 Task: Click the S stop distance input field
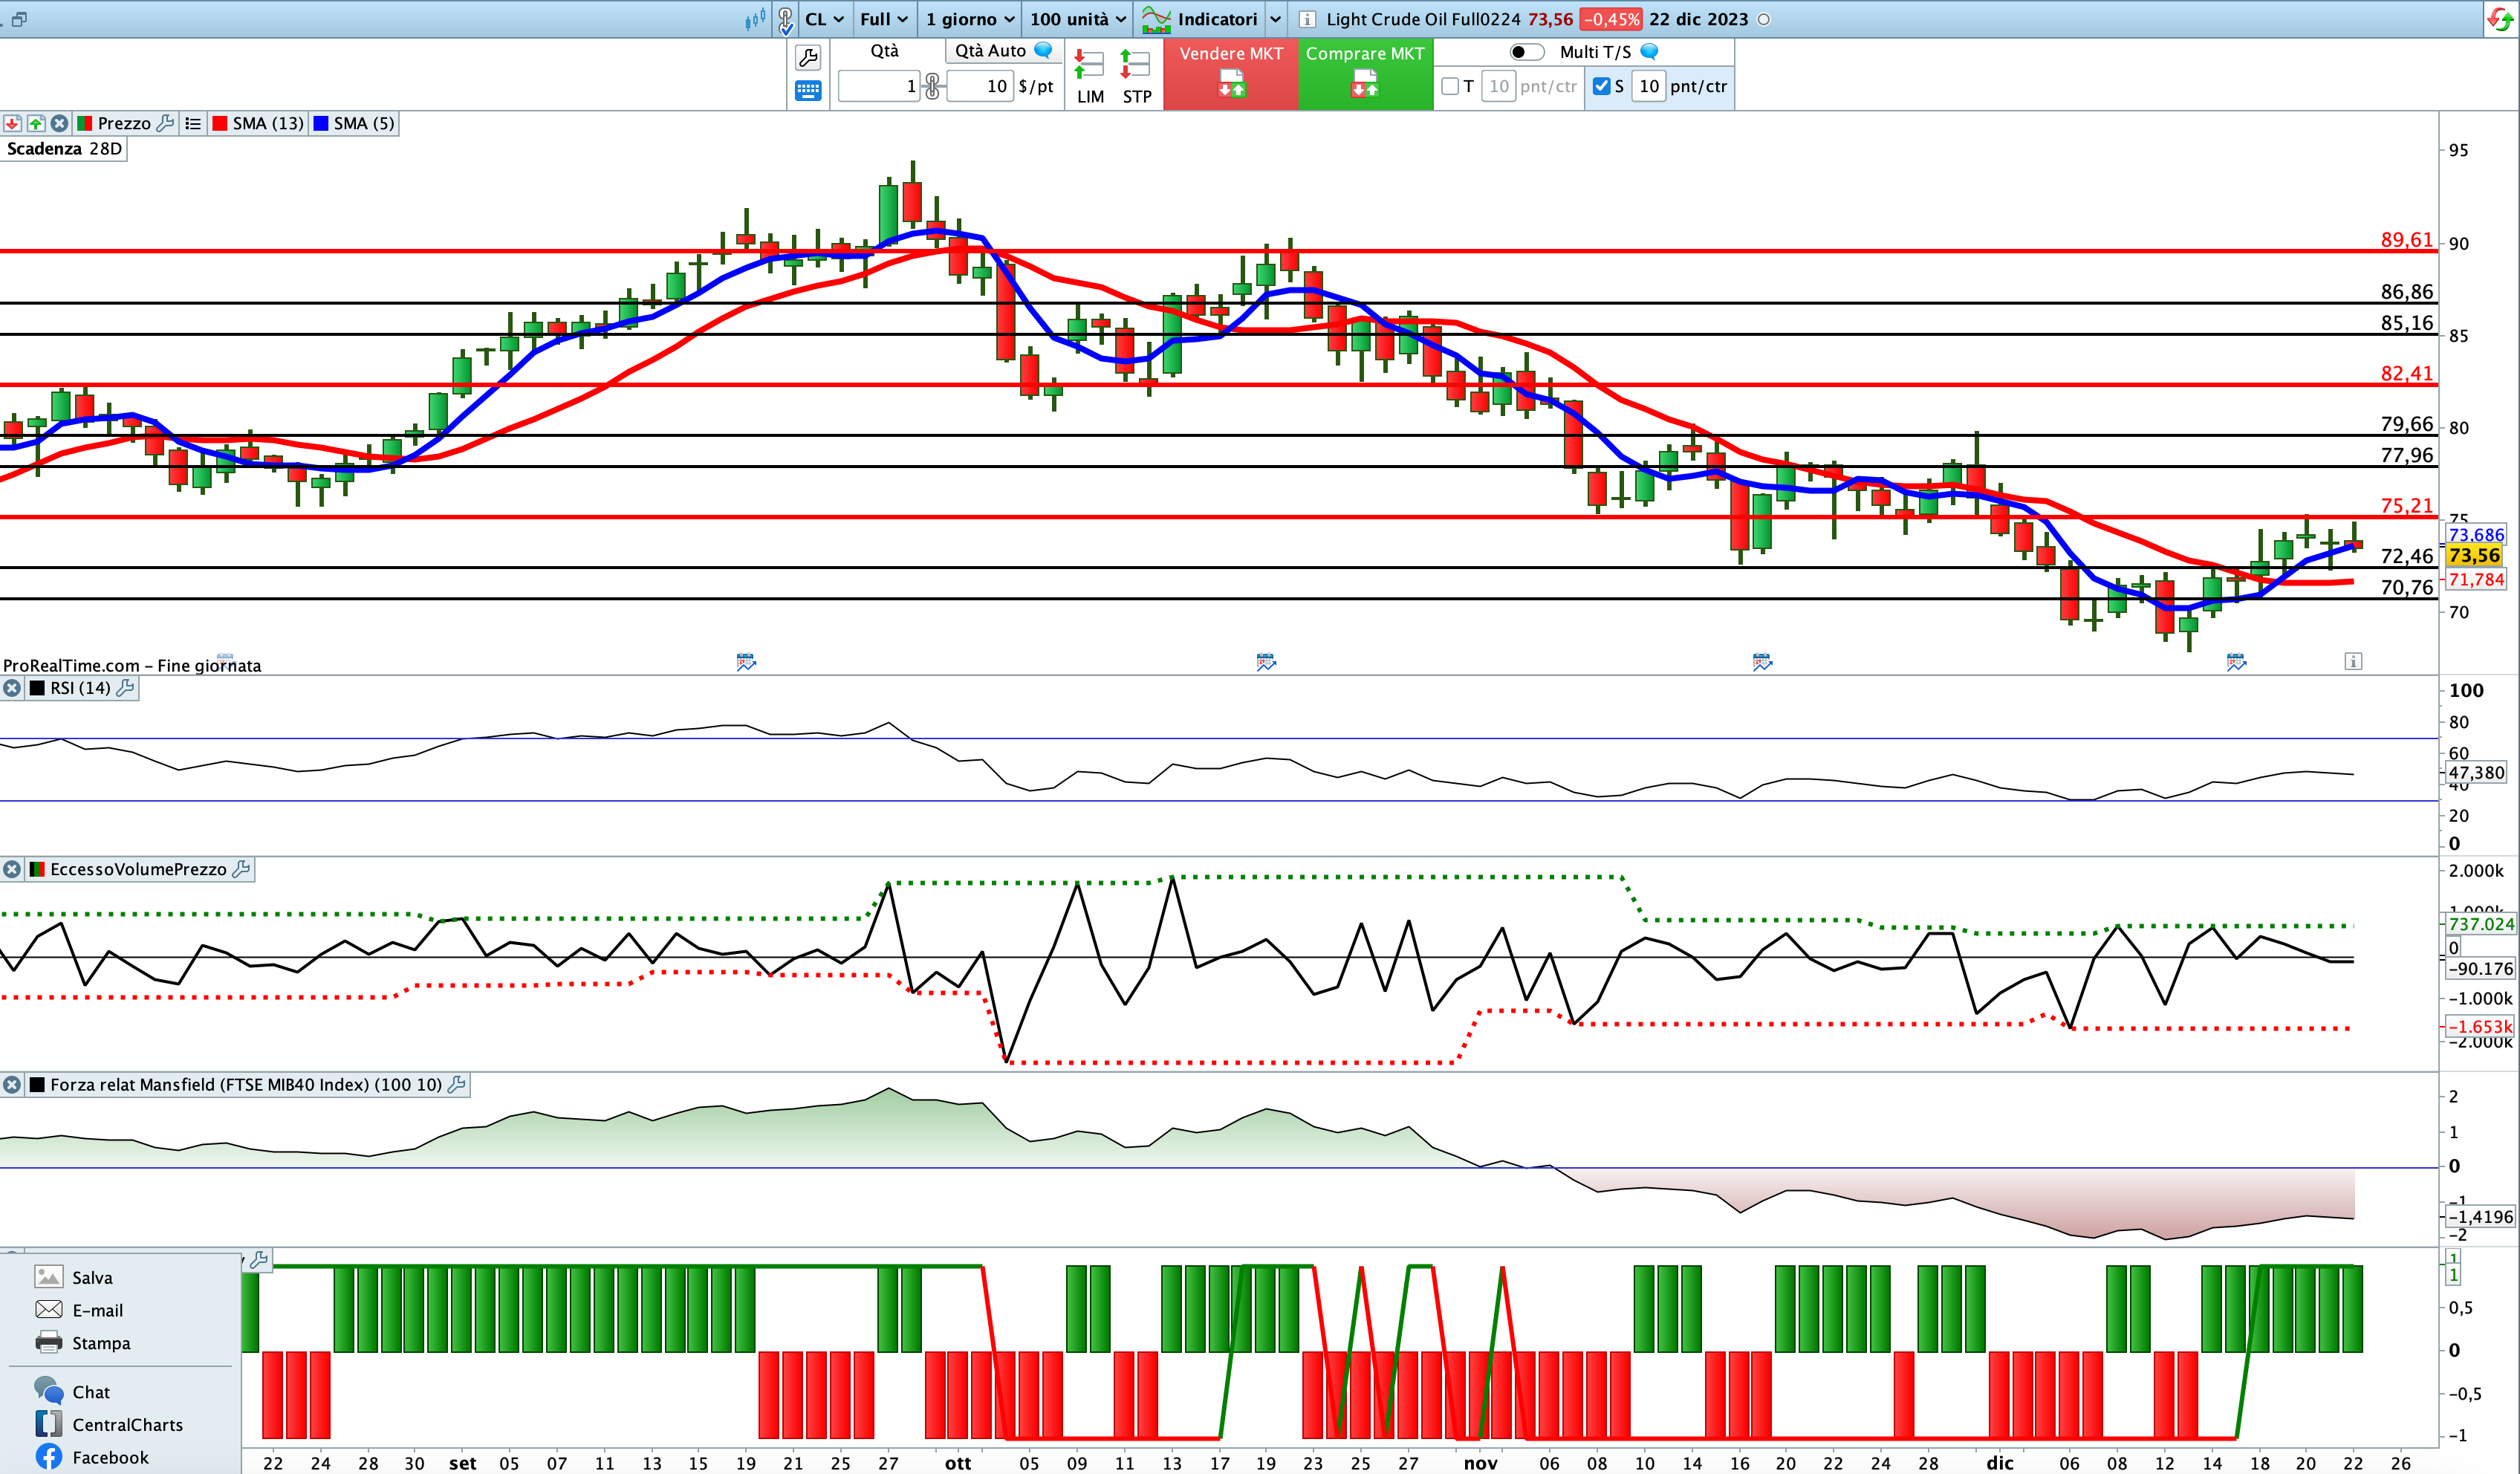(x=1649, y=86)
